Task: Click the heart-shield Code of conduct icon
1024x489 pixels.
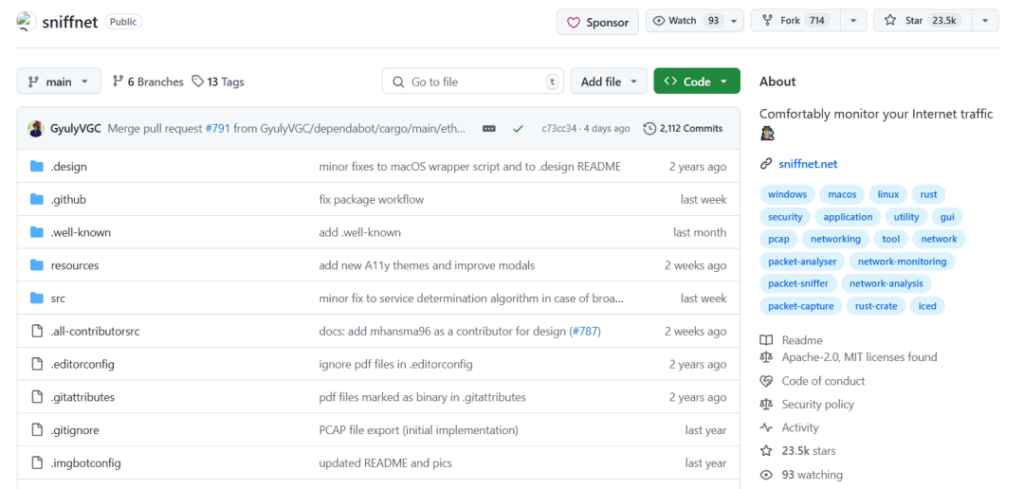Action: tap(766, 381)
